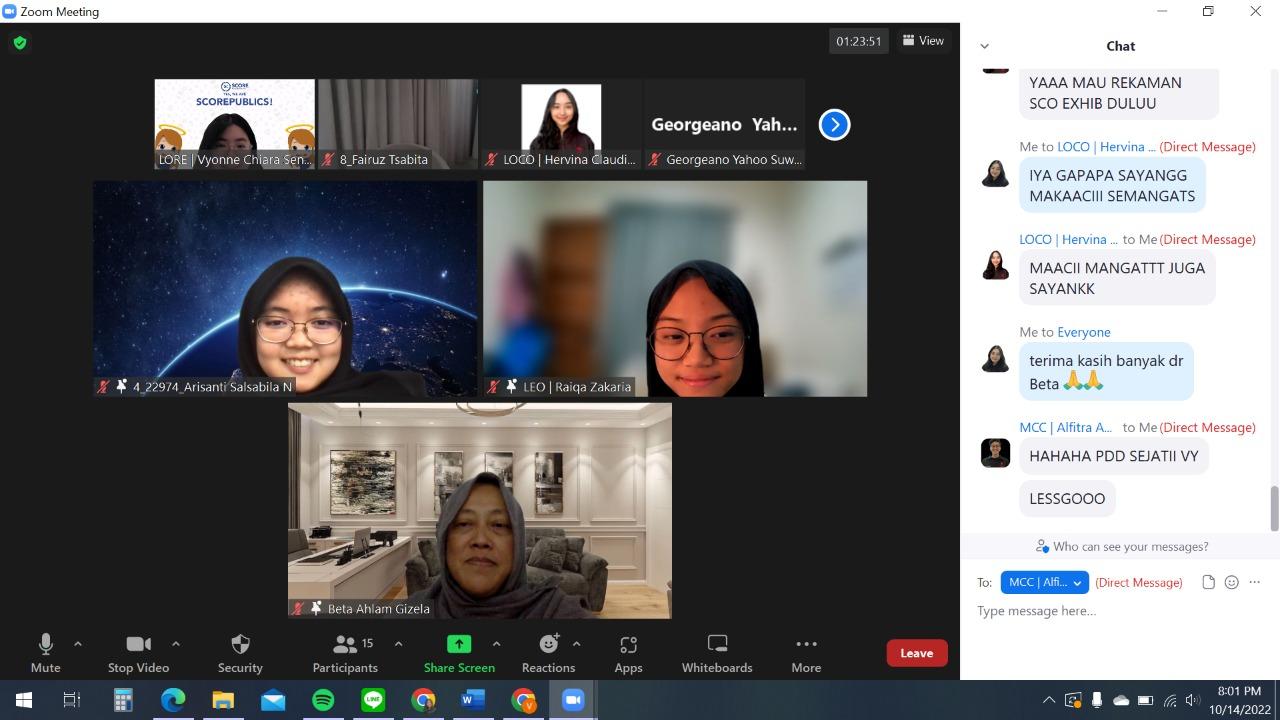This screenshot has width=1280, height=720.
Task: Open the Security shield options
Action: click(240, 653)
